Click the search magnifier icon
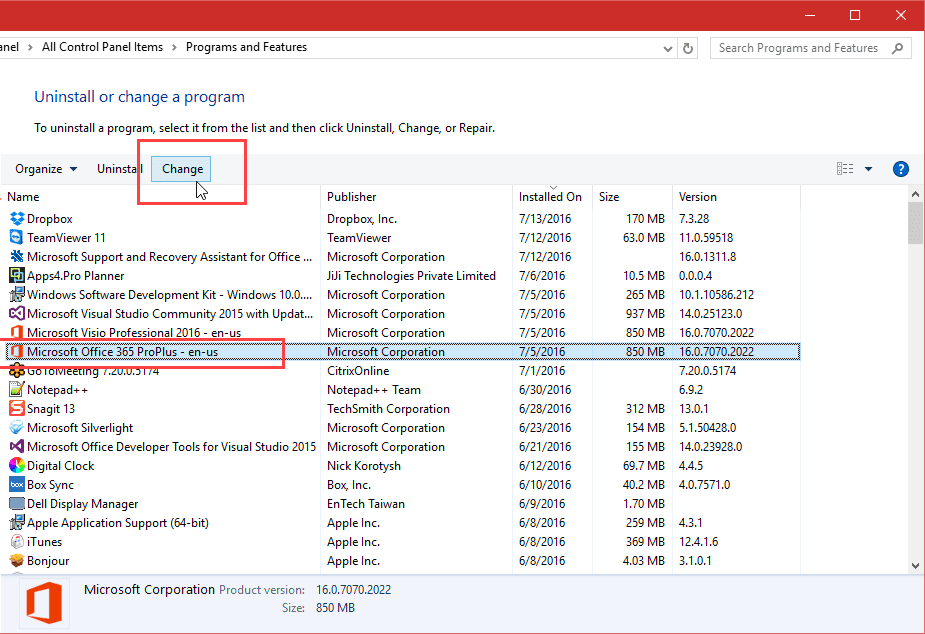925x634 pixels. click(x=897, y=48)
